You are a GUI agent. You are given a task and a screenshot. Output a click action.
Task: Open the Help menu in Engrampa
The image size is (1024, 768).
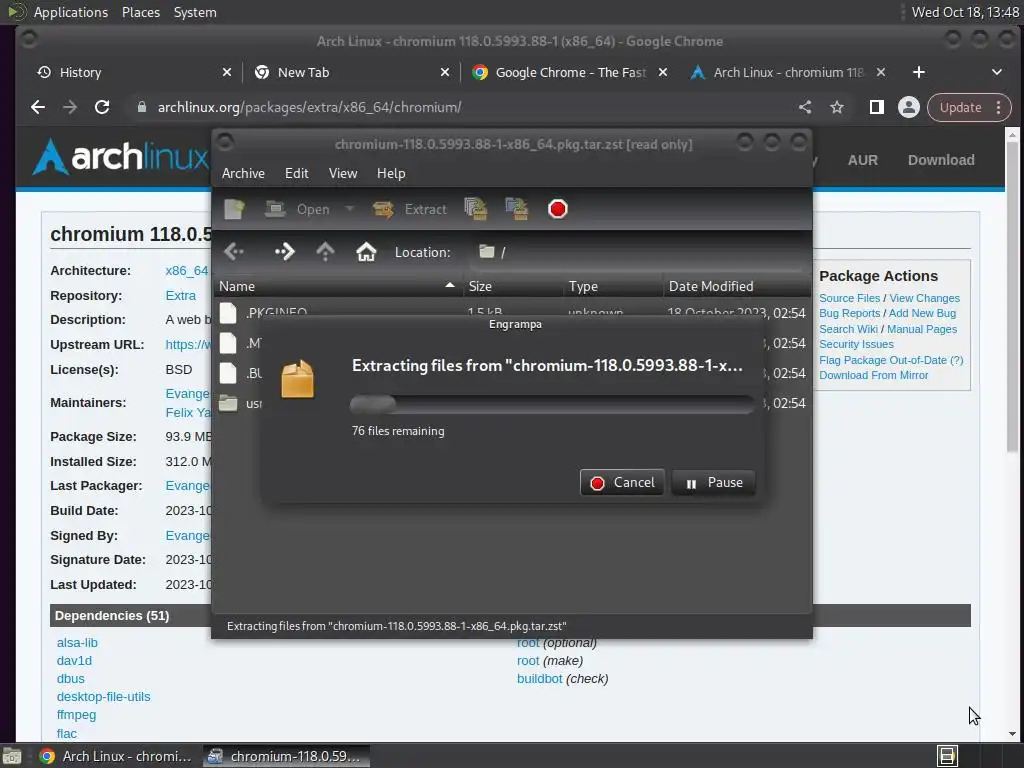tap(391, 173)
